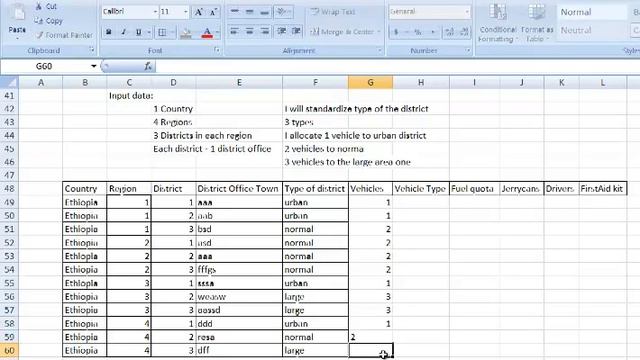Open the Alignment dialog launcher

click(380, 50)
